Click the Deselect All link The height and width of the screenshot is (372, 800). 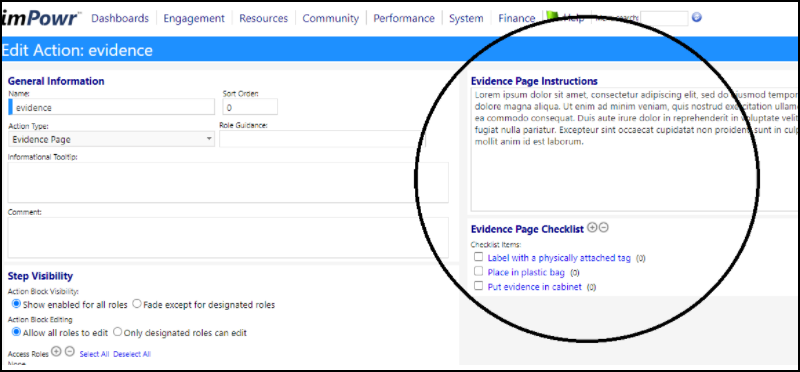(132, 354)
